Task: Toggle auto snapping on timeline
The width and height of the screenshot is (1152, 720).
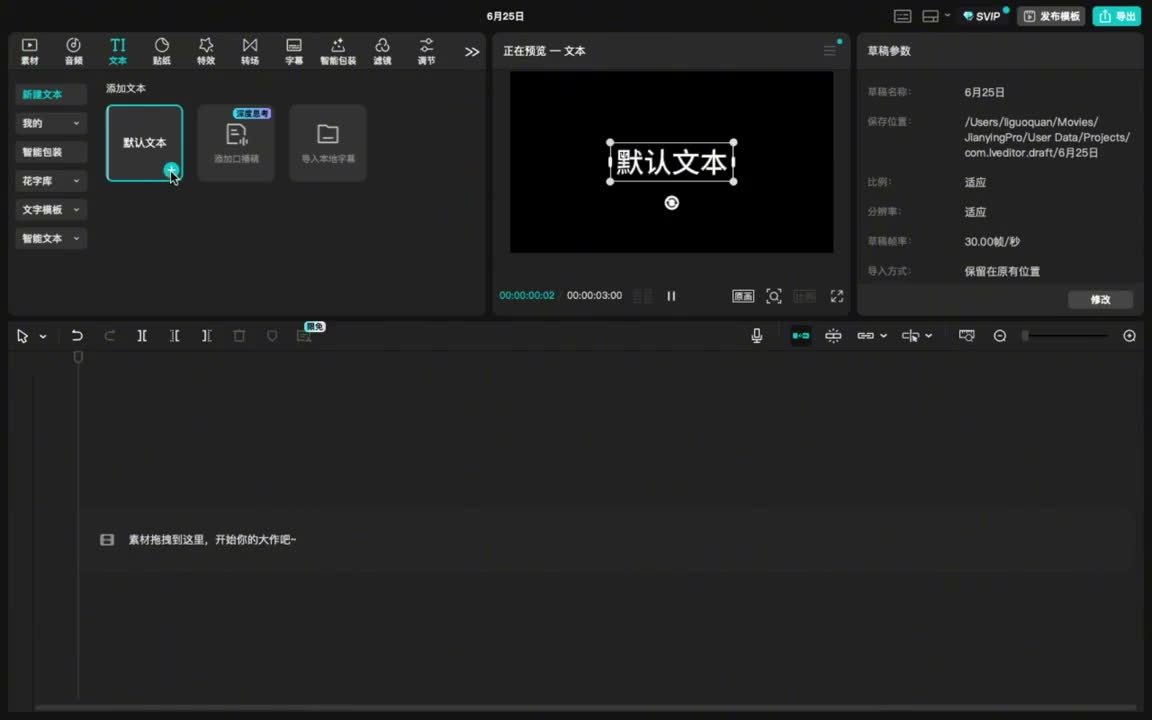Action: [833, 336]
